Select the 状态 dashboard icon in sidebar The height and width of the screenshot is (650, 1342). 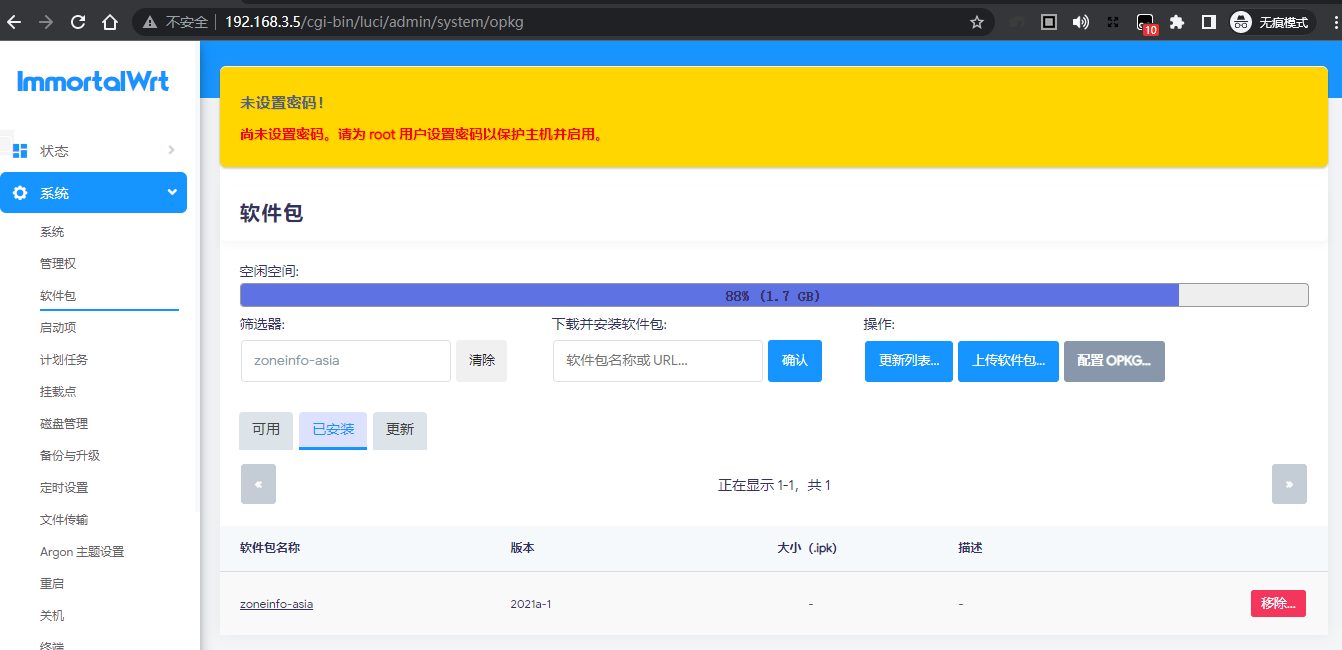pos(20,150)
